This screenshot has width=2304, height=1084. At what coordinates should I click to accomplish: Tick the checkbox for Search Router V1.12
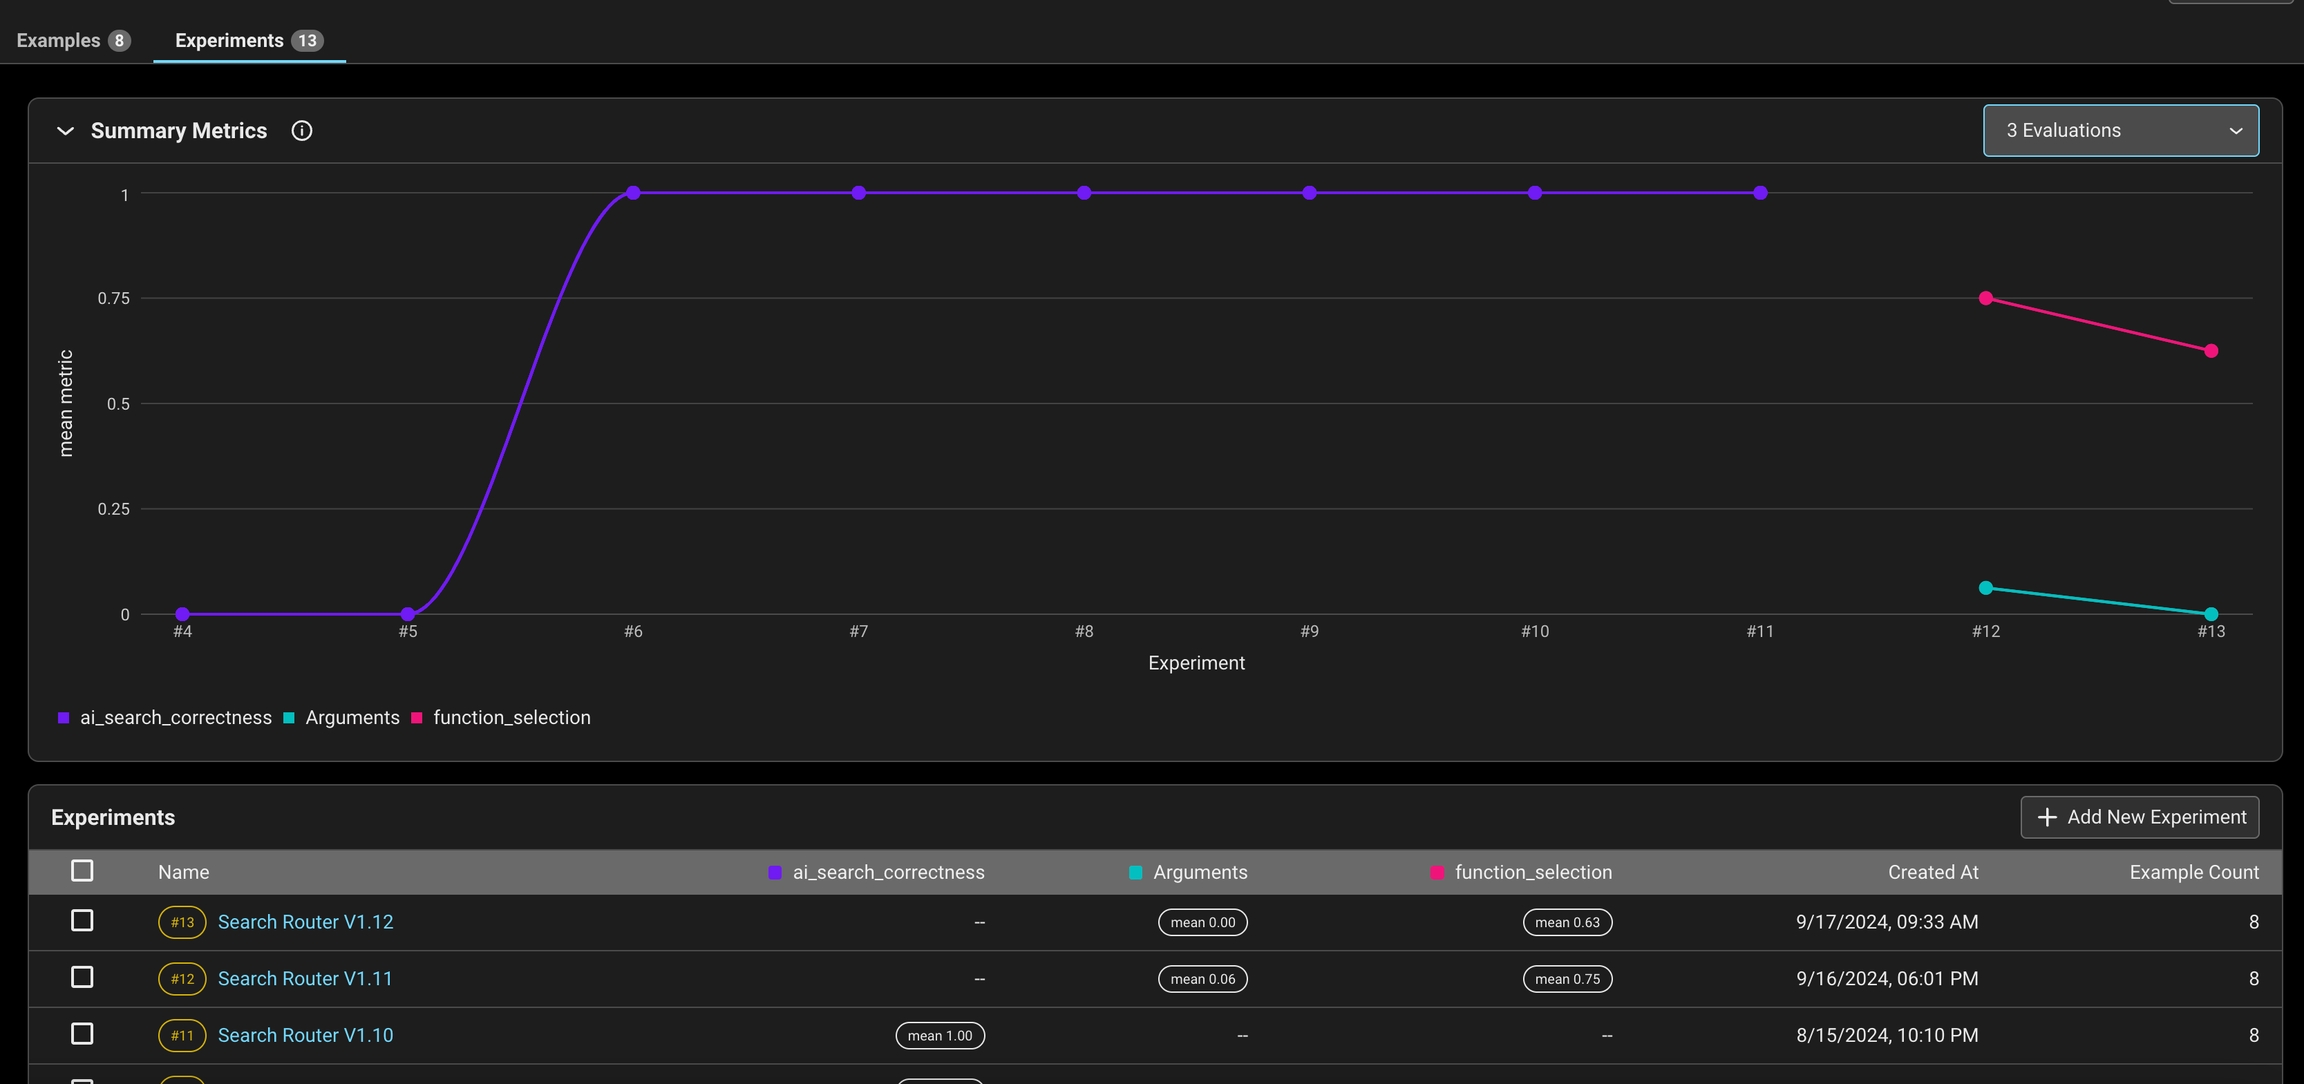point(82,921)
